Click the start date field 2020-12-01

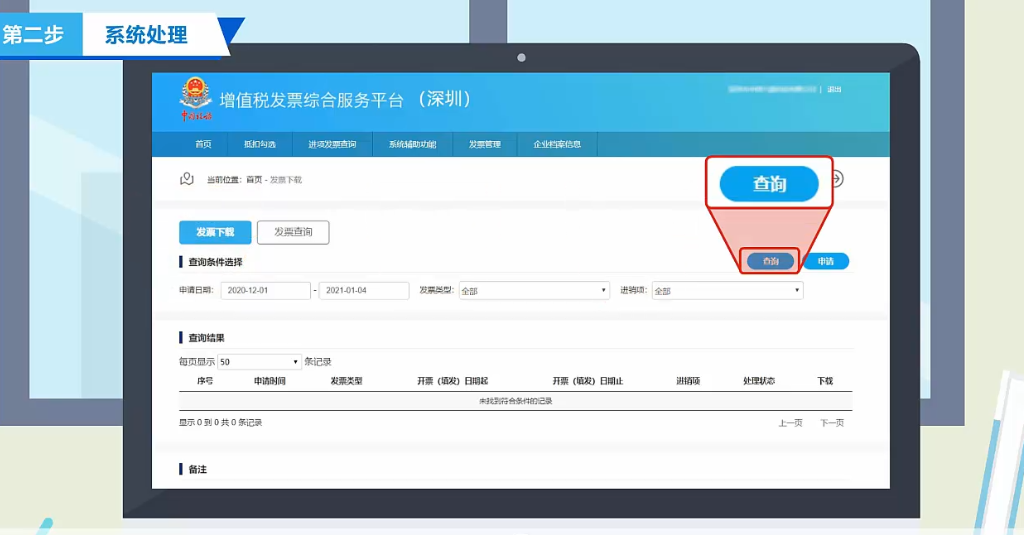(x=266, y=291)
